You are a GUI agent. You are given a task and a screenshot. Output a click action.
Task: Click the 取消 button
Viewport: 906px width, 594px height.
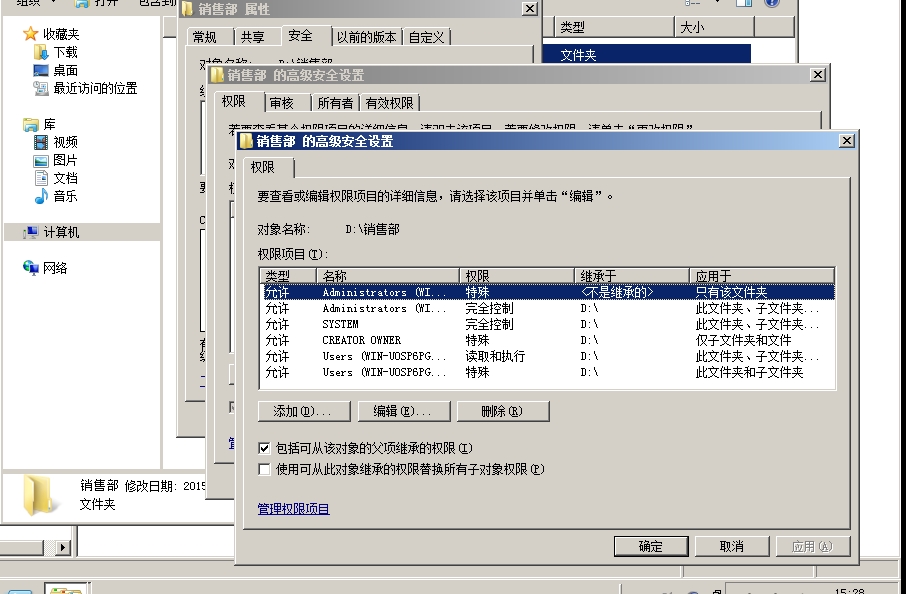point(732,546)
